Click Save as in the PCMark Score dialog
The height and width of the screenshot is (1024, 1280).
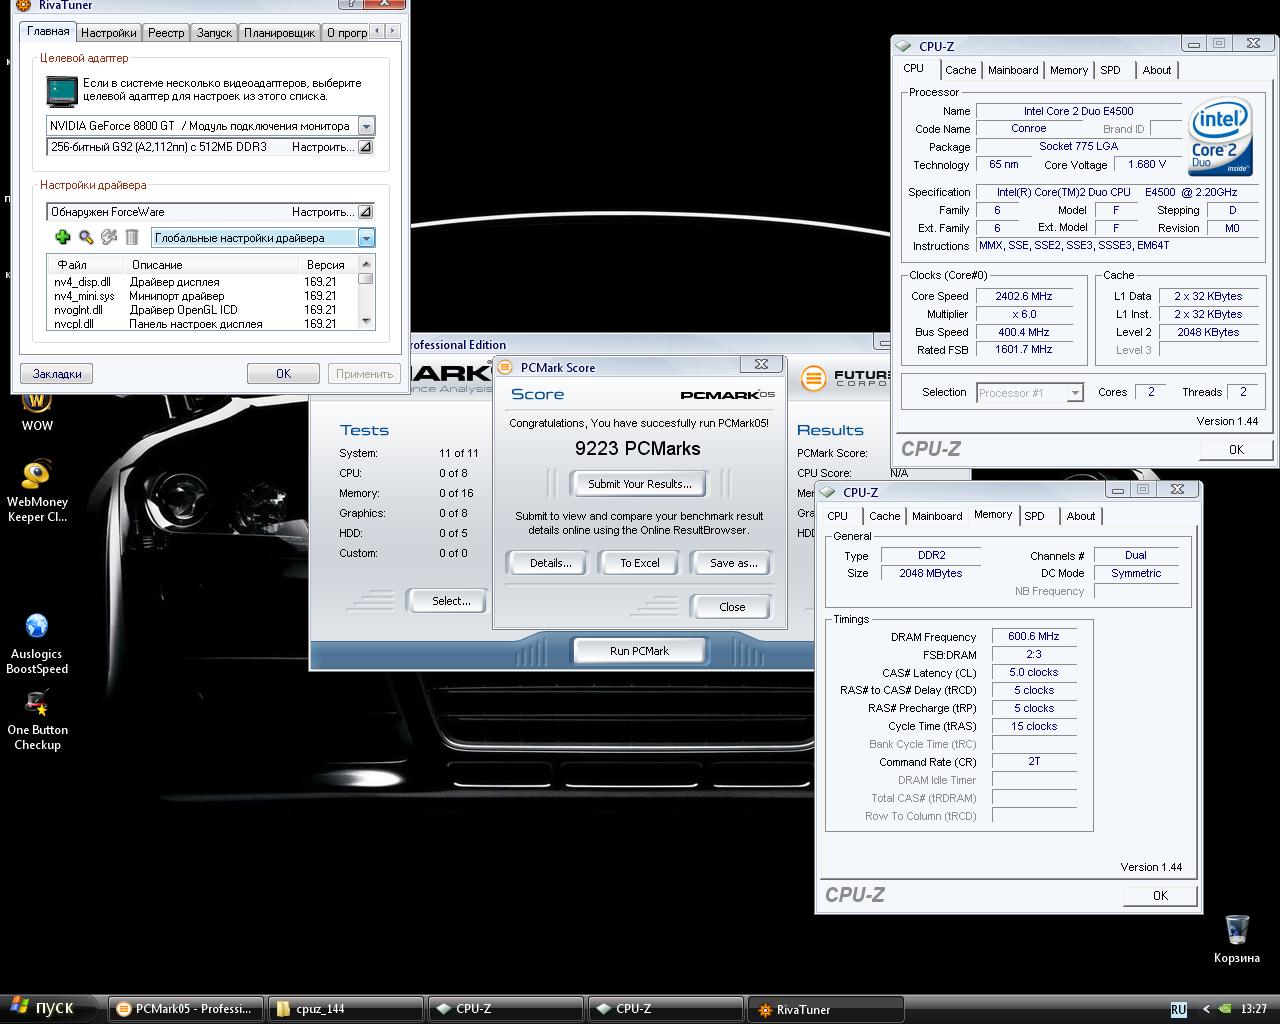pyautogui.click(x=733, y=563)
